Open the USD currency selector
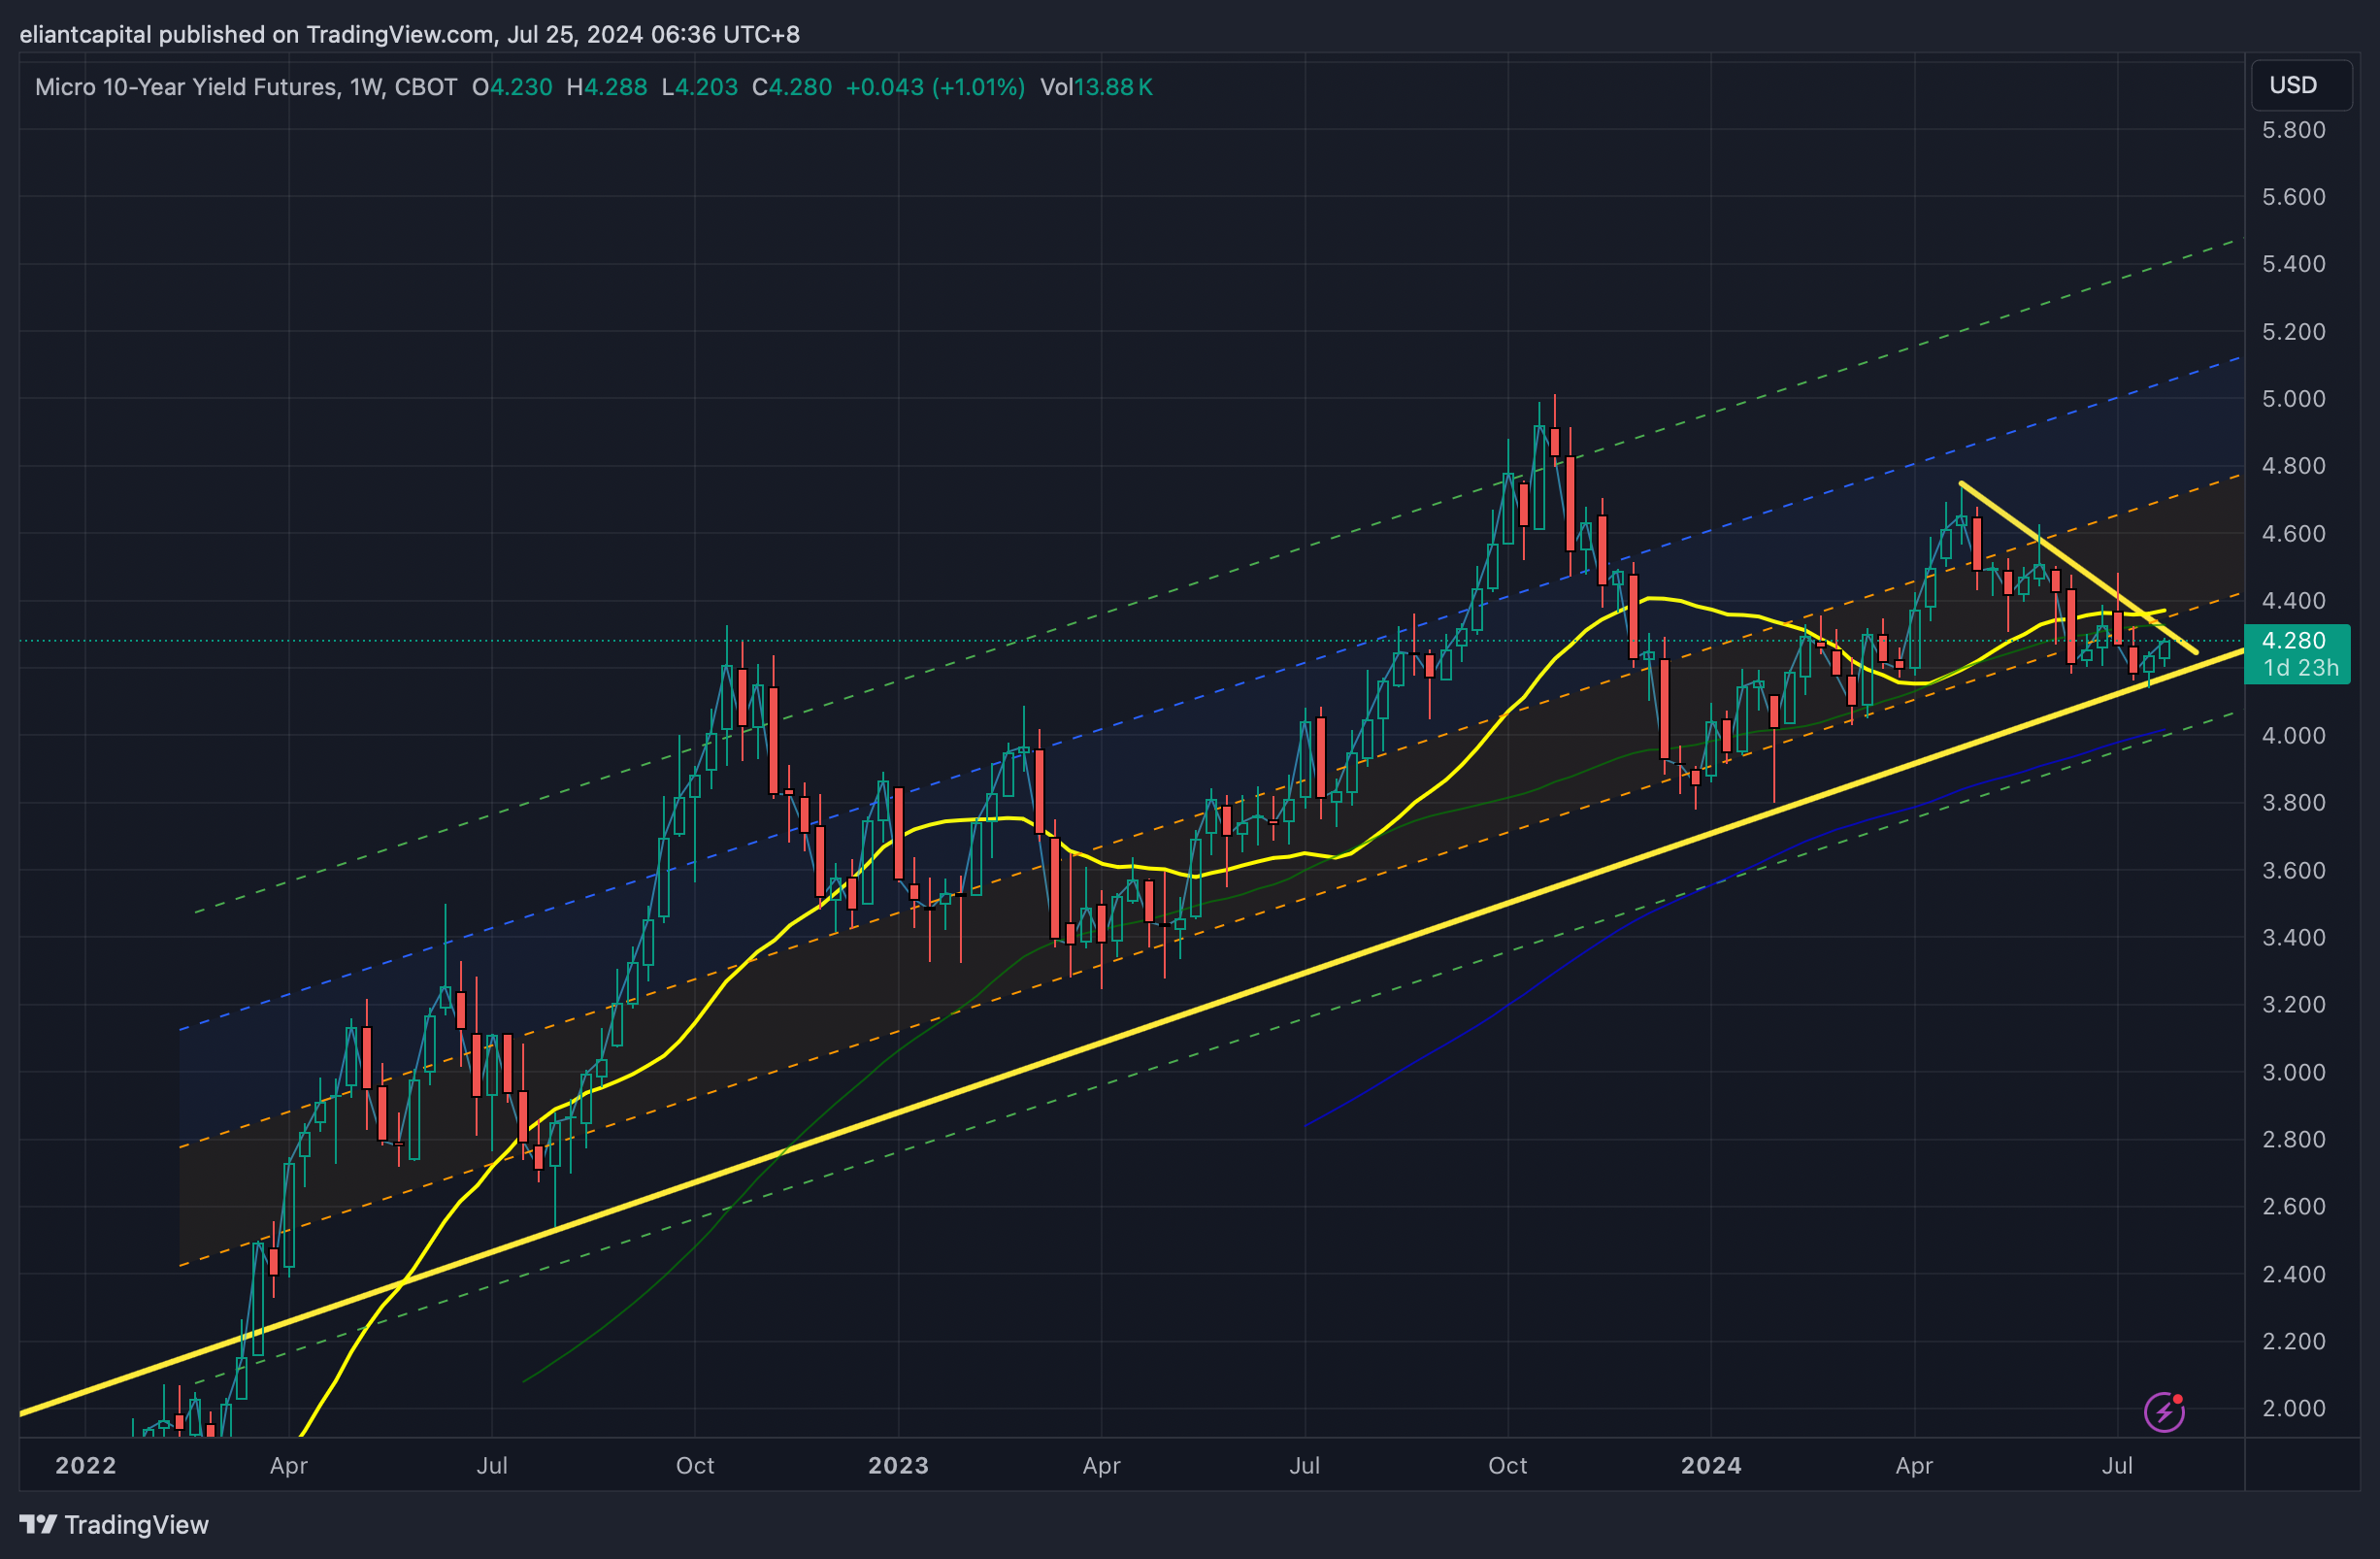 pos(2302,86)
